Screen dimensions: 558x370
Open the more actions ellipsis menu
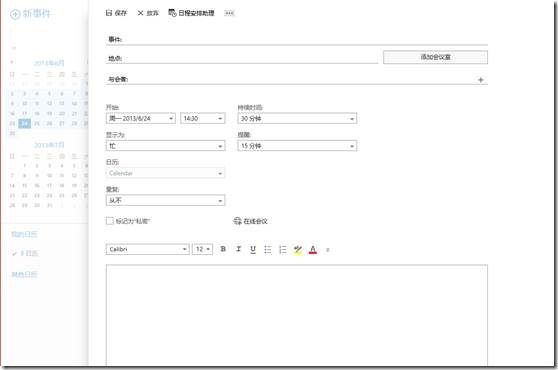[229, 13]
